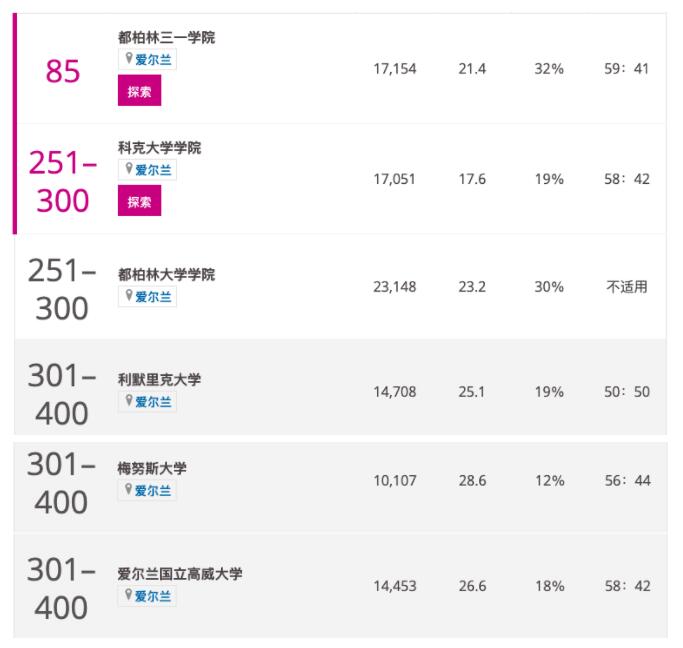The image size is (683, 648).
Task: Click location pin icon under 都柏林三一学院
Action: (128, 60)
